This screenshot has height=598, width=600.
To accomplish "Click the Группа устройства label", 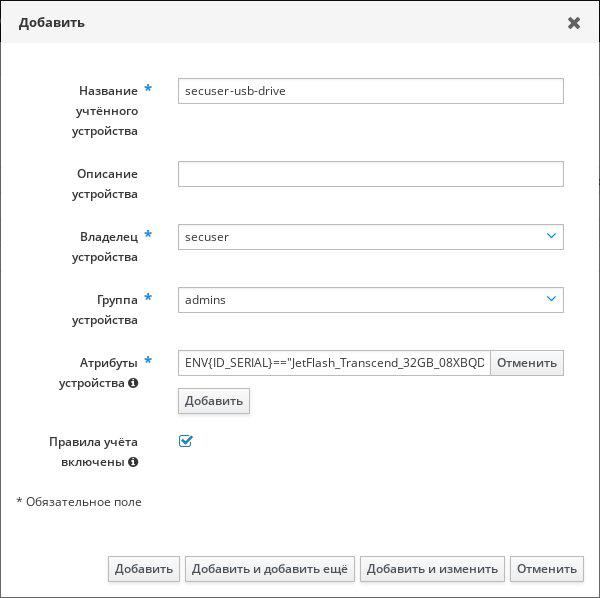I will coord(108,309).
